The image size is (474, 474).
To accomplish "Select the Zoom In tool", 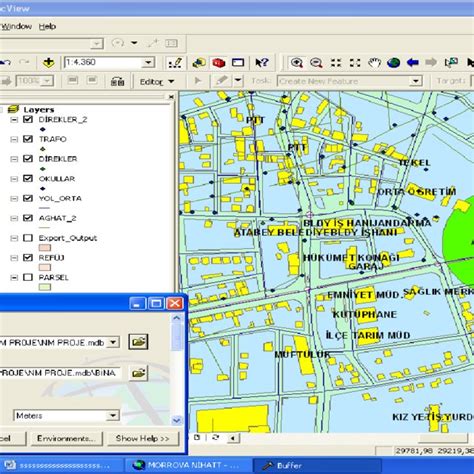I will point(296,62).
